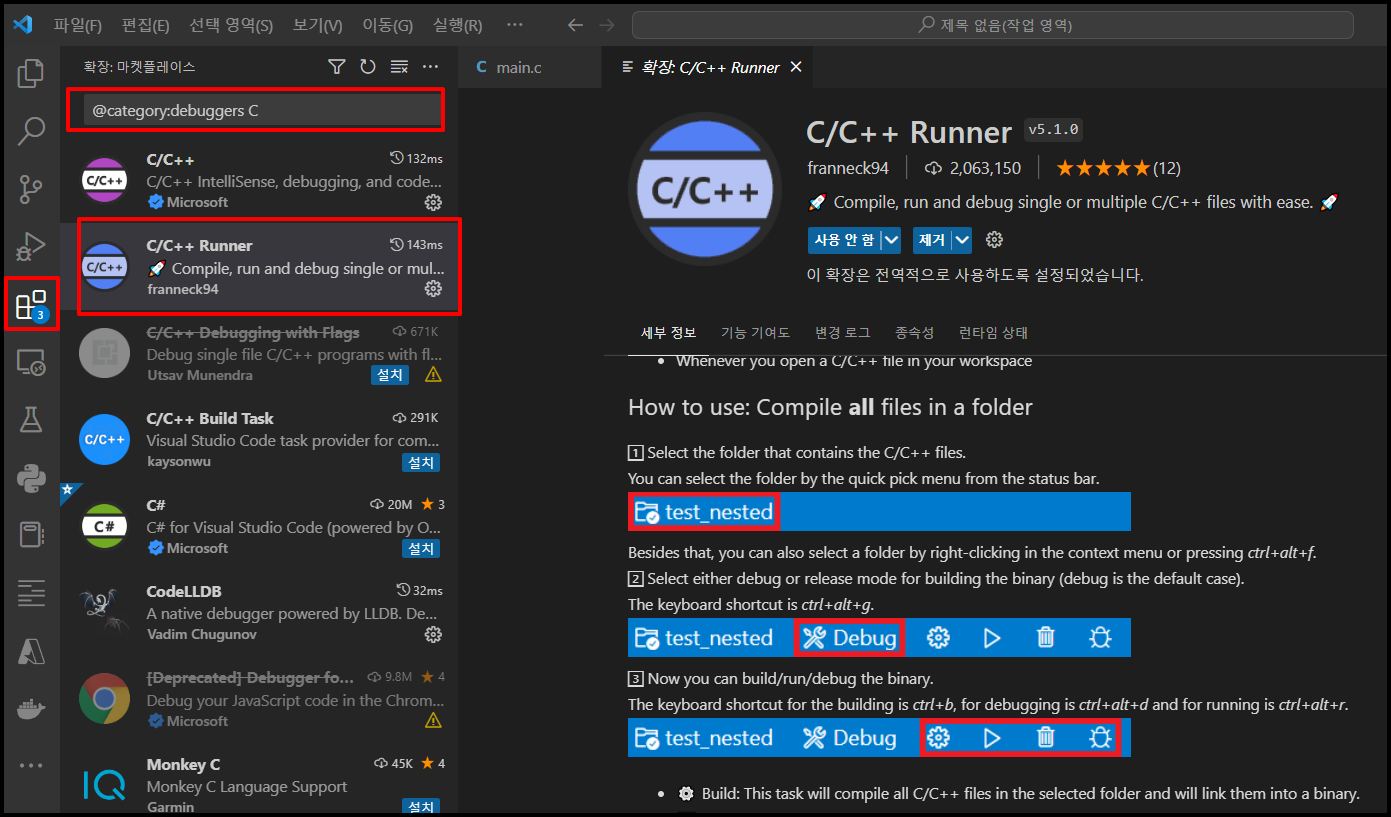Select C/C++ Microsoft extension in list

(x=260, y=181)
